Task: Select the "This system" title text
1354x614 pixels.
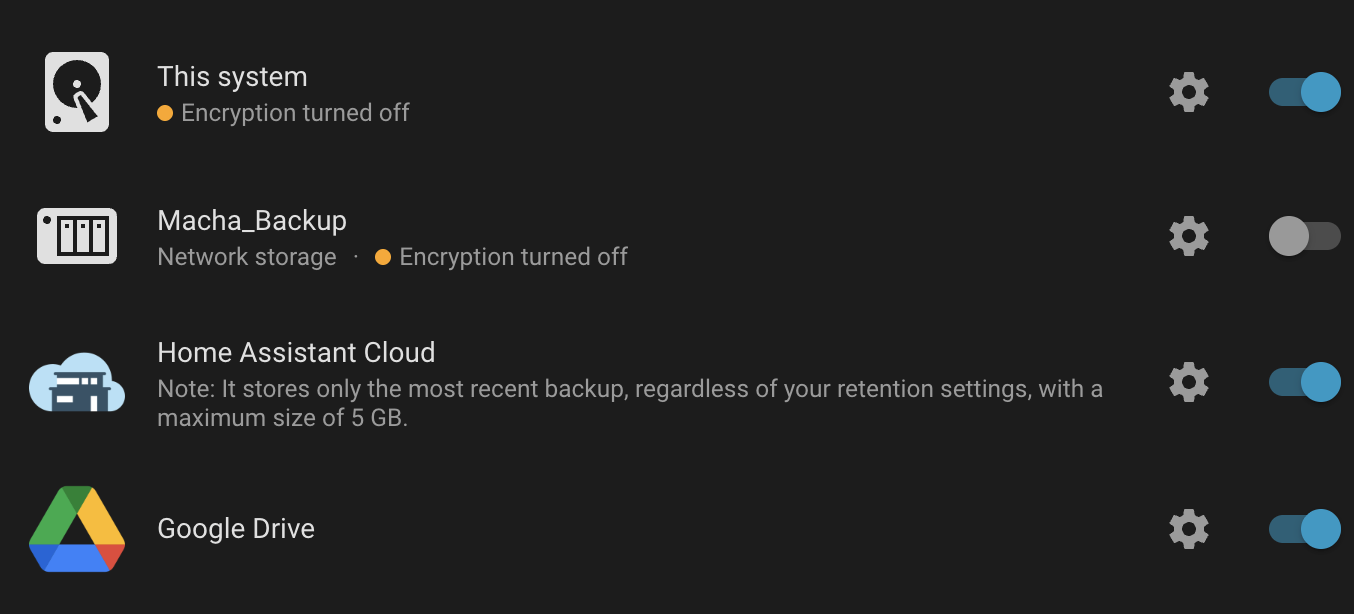Action: click(x=232, y=77)
